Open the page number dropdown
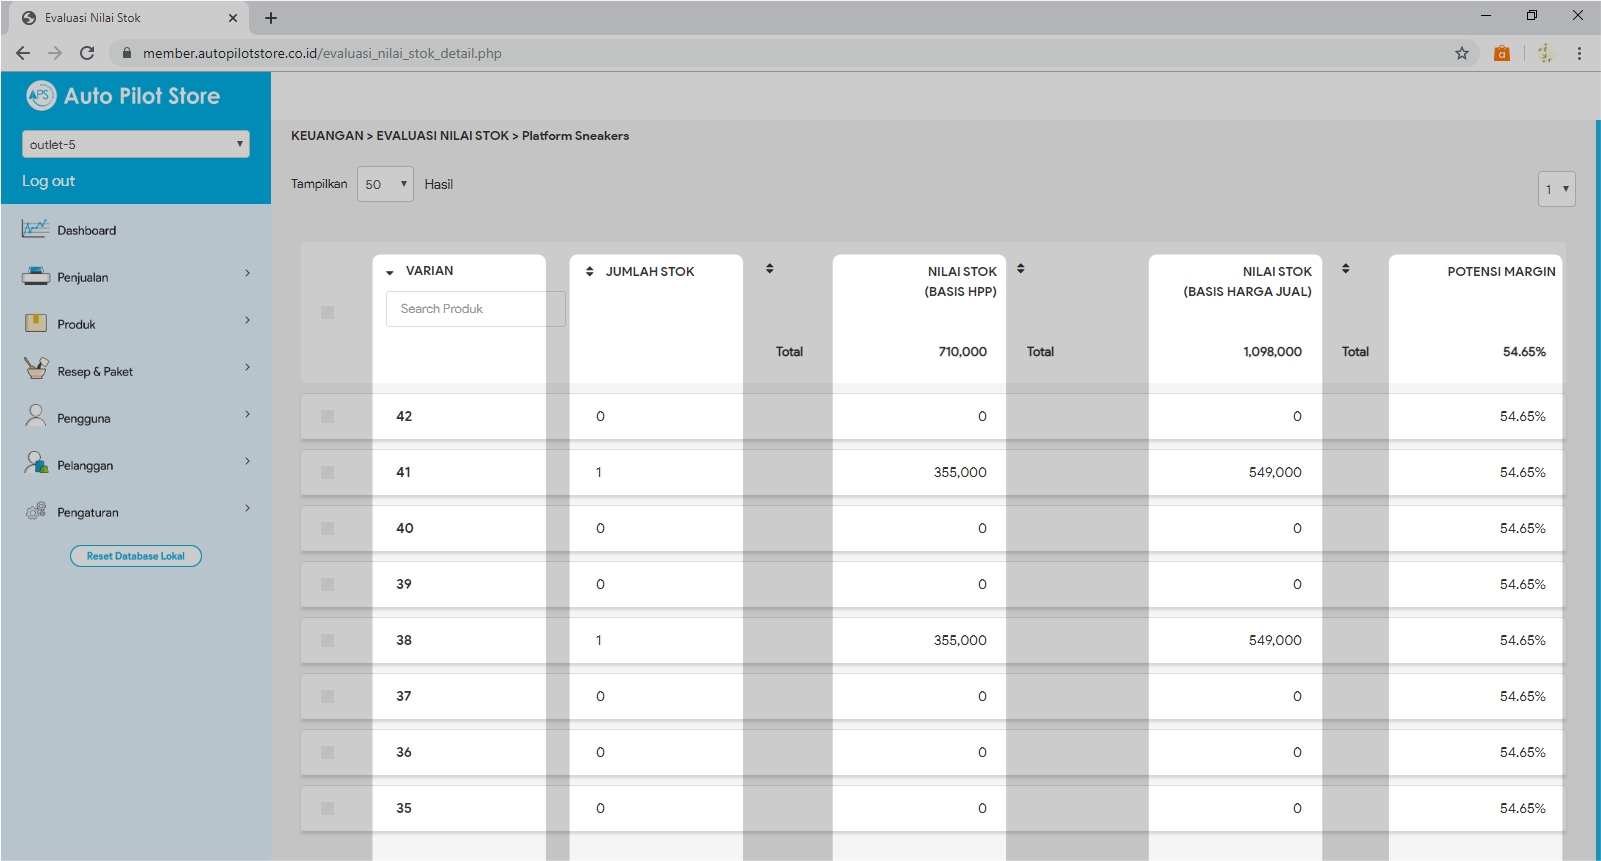The width and height of the screenshot is (1601, 861). click(x=1556, y=189)
